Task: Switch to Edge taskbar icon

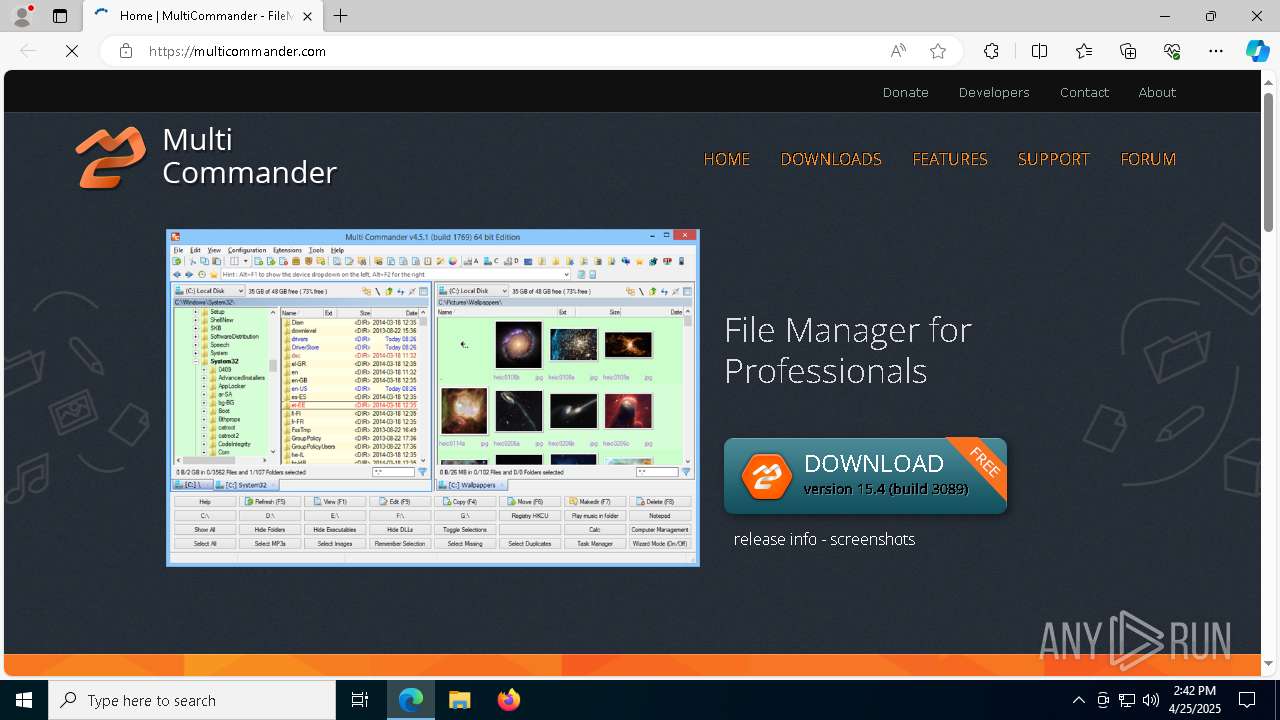Action: (x=411, y=700)
